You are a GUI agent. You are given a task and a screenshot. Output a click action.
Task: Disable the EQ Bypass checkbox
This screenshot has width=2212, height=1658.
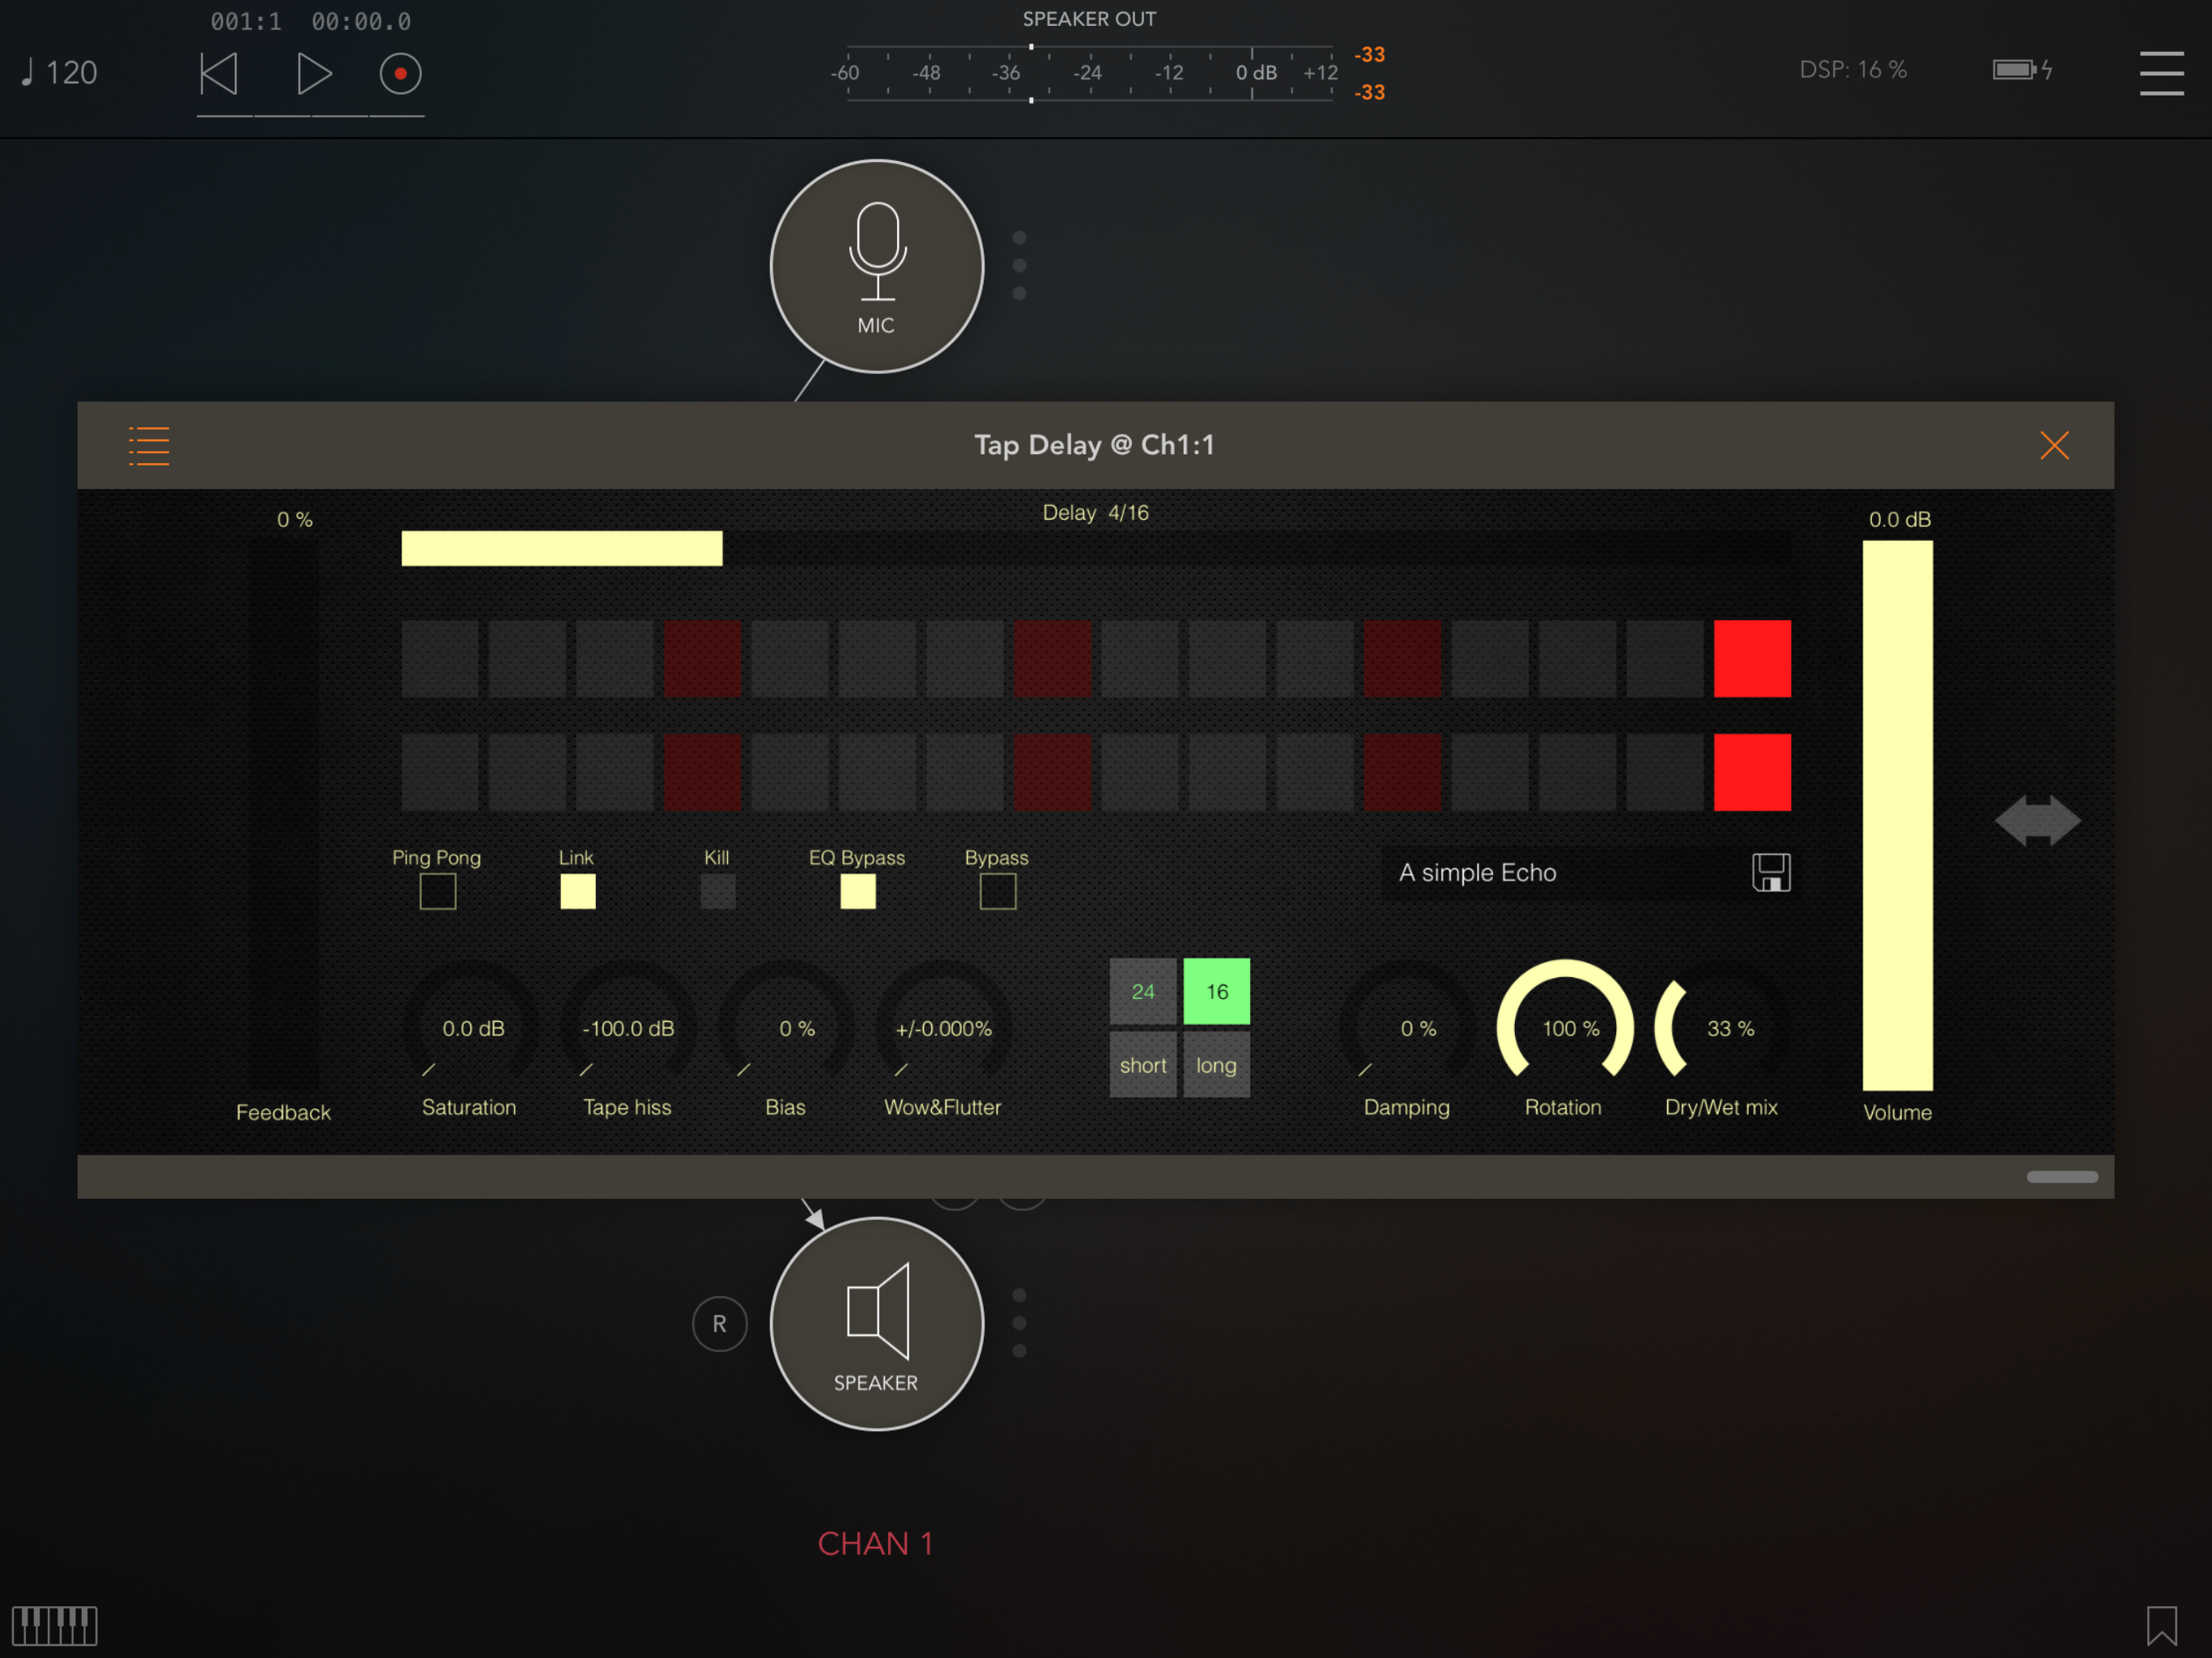(857, 890)
